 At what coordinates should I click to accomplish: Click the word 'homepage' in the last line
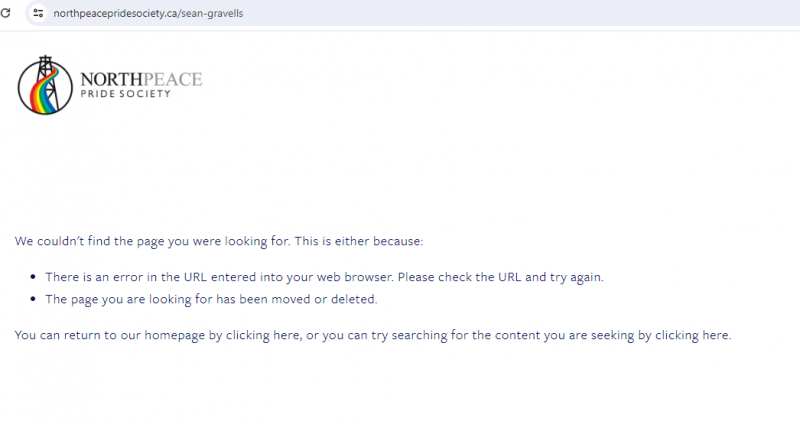[x=174, y=335]
